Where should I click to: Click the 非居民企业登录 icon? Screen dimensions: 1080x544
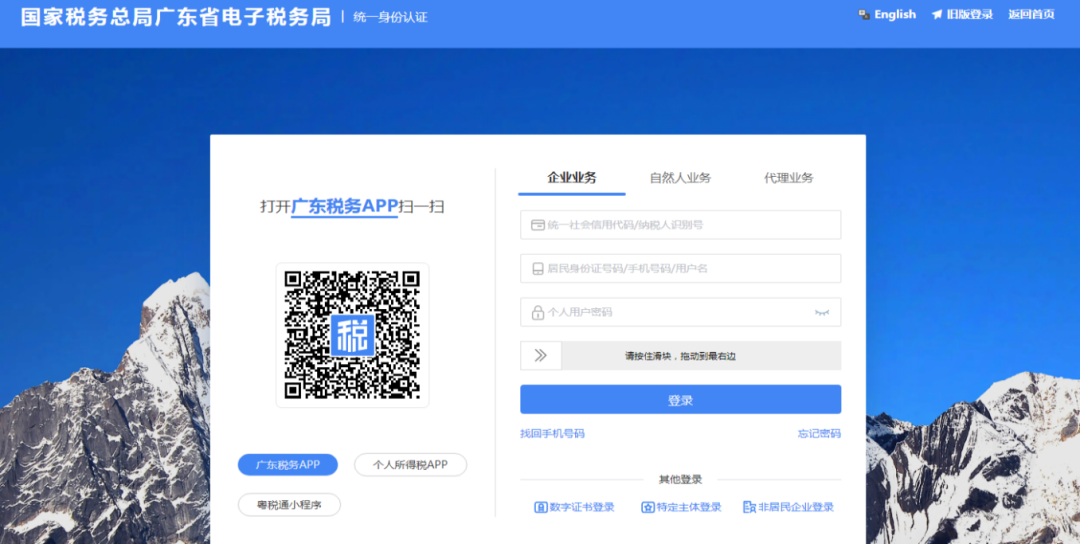point(749,508)
